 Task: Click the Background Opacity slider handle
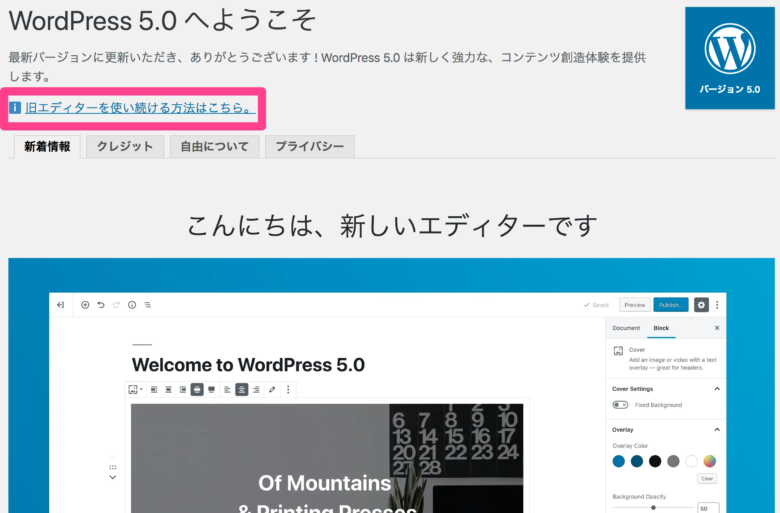[x=653, y=508]
